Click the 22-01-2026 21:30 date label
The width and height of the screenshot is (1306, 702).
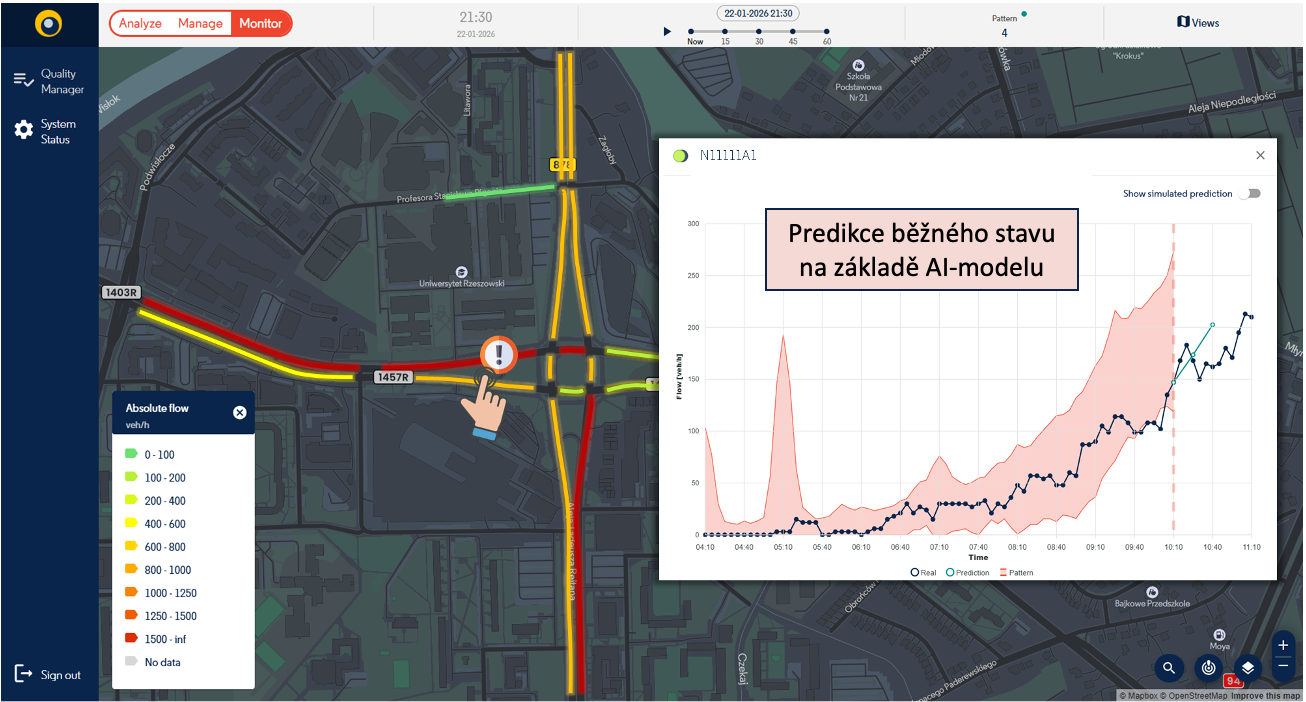pyautogui.click(x=758, y=13)
